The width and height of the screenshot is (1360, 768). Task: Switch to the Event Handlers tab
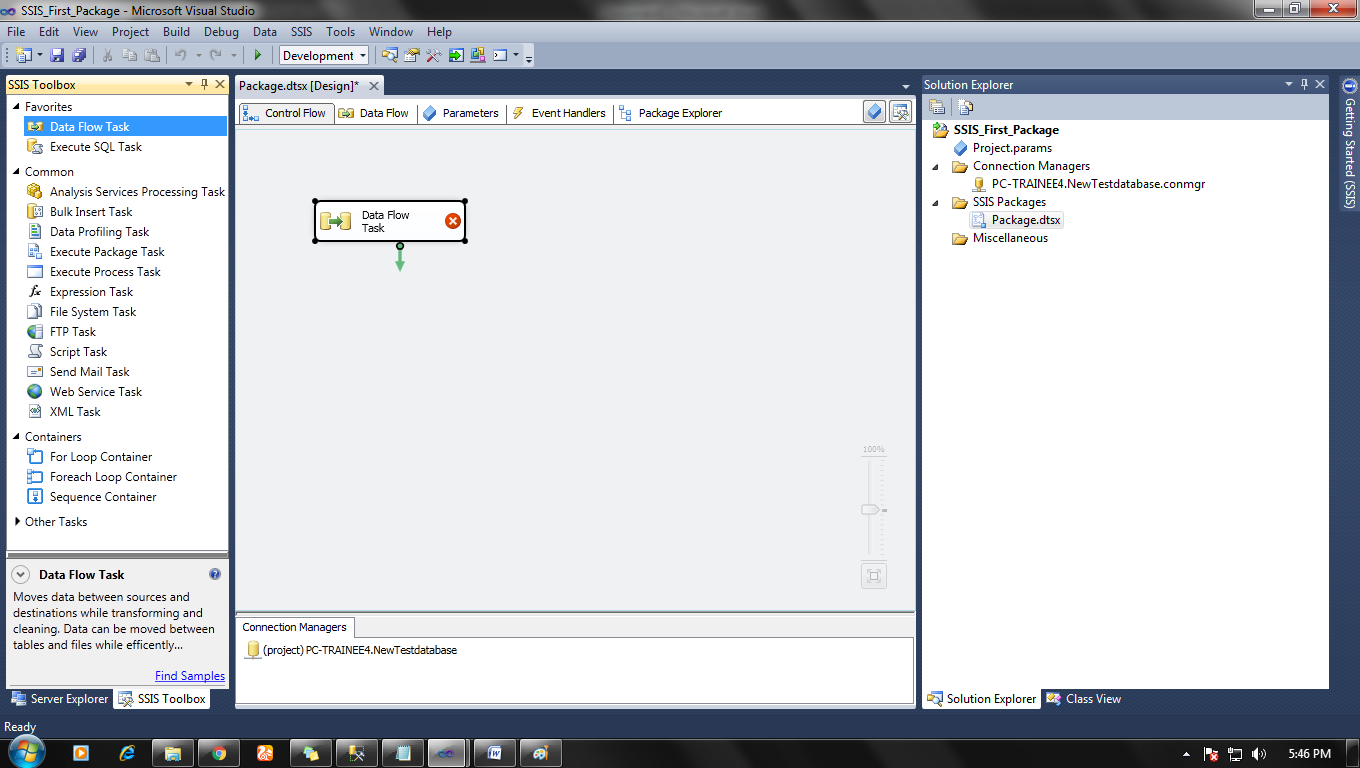click(x=558, y=113)
